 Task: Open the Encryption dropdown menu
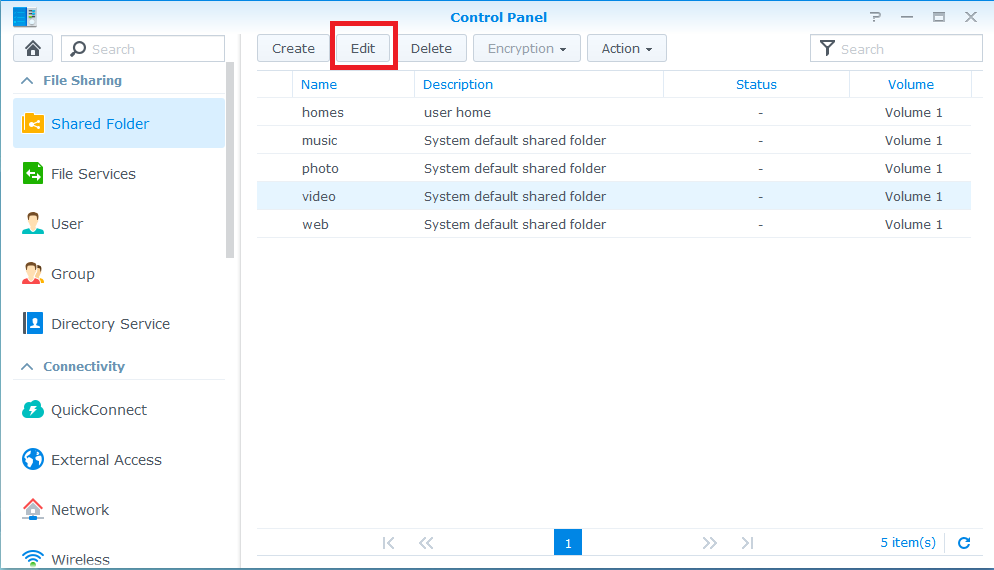tap(526, 48)
